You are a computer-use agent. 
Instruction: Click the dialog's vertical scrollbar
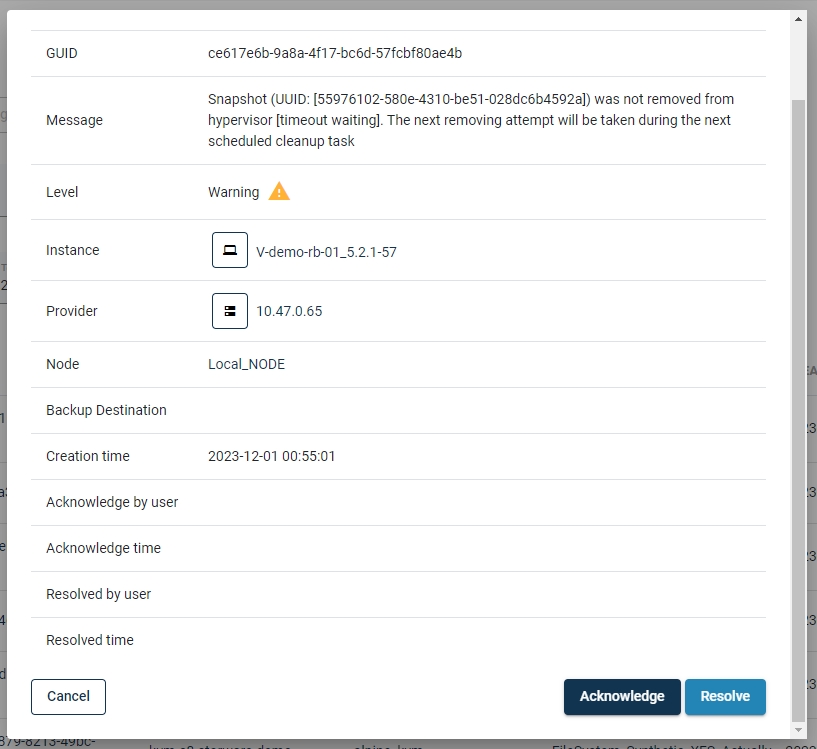tap(797, 400)
